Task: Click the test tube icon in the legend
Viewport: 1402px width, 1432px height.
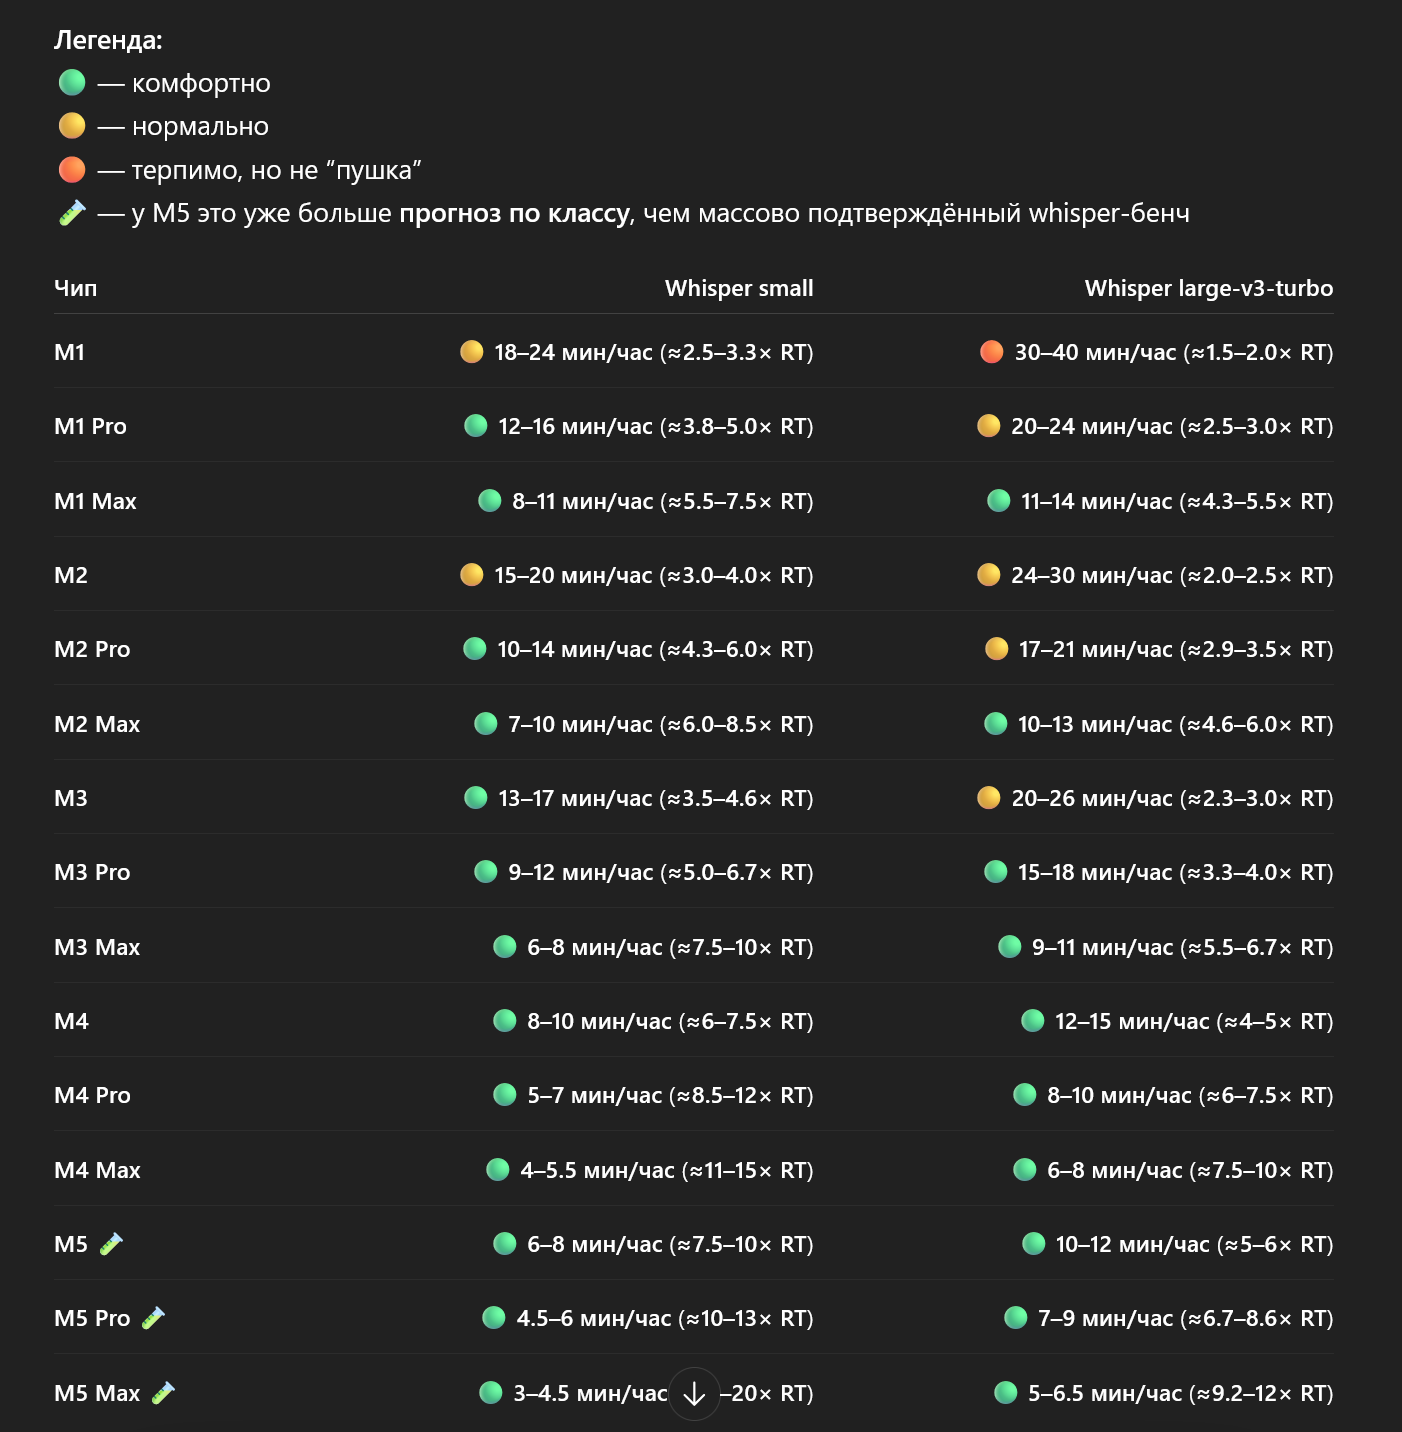Action: (x=72, y=213)
